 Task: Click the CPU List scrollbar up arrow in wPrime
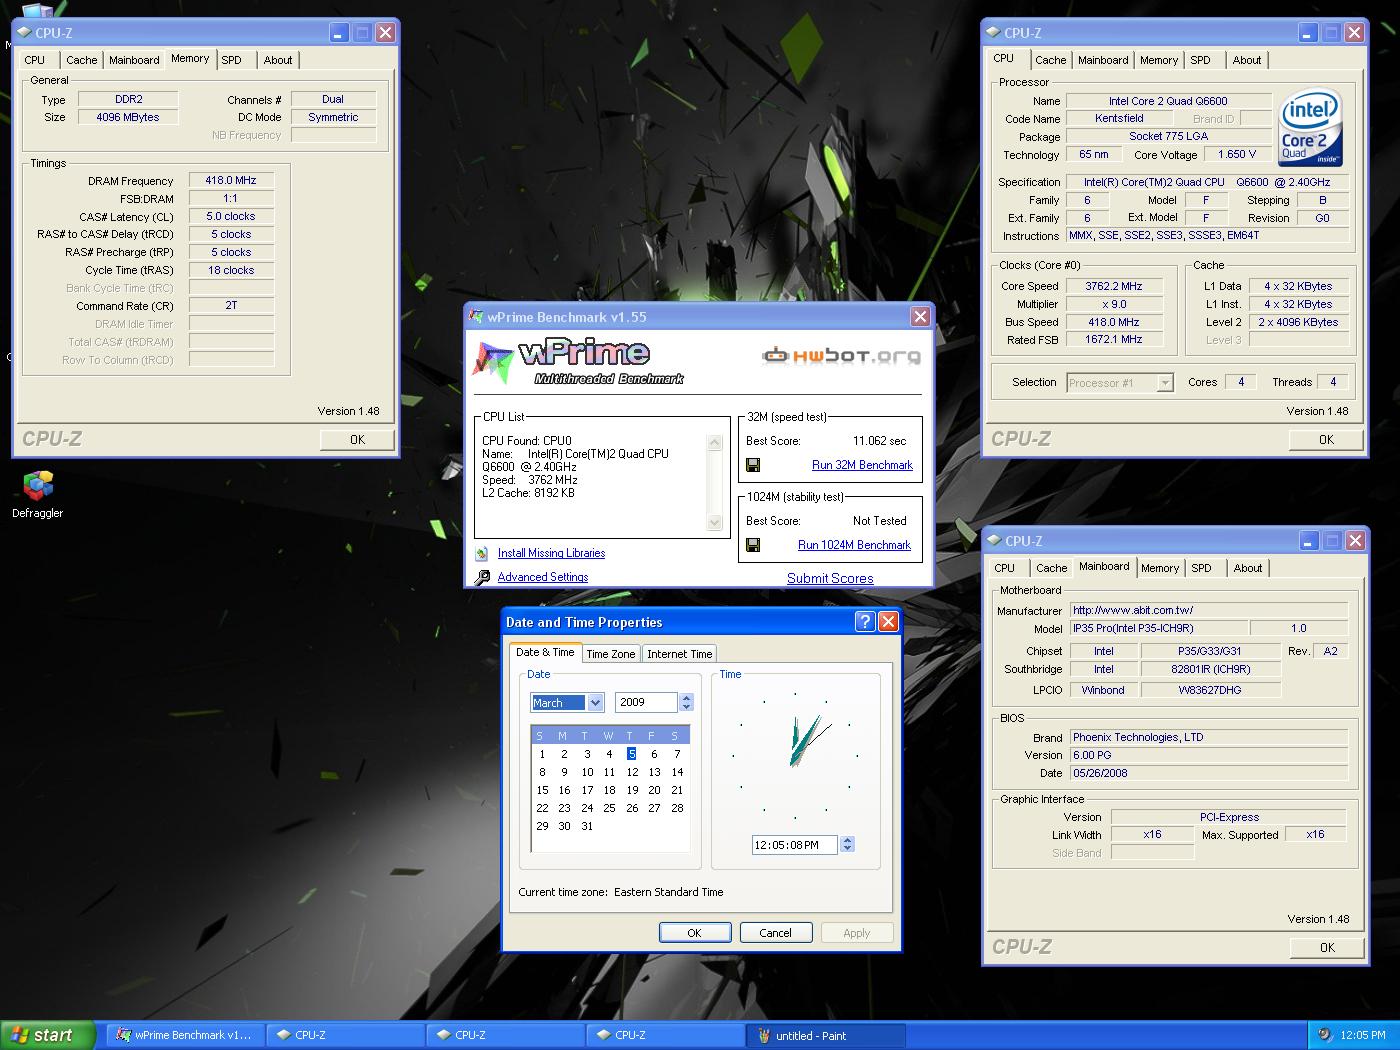(714, 442)
